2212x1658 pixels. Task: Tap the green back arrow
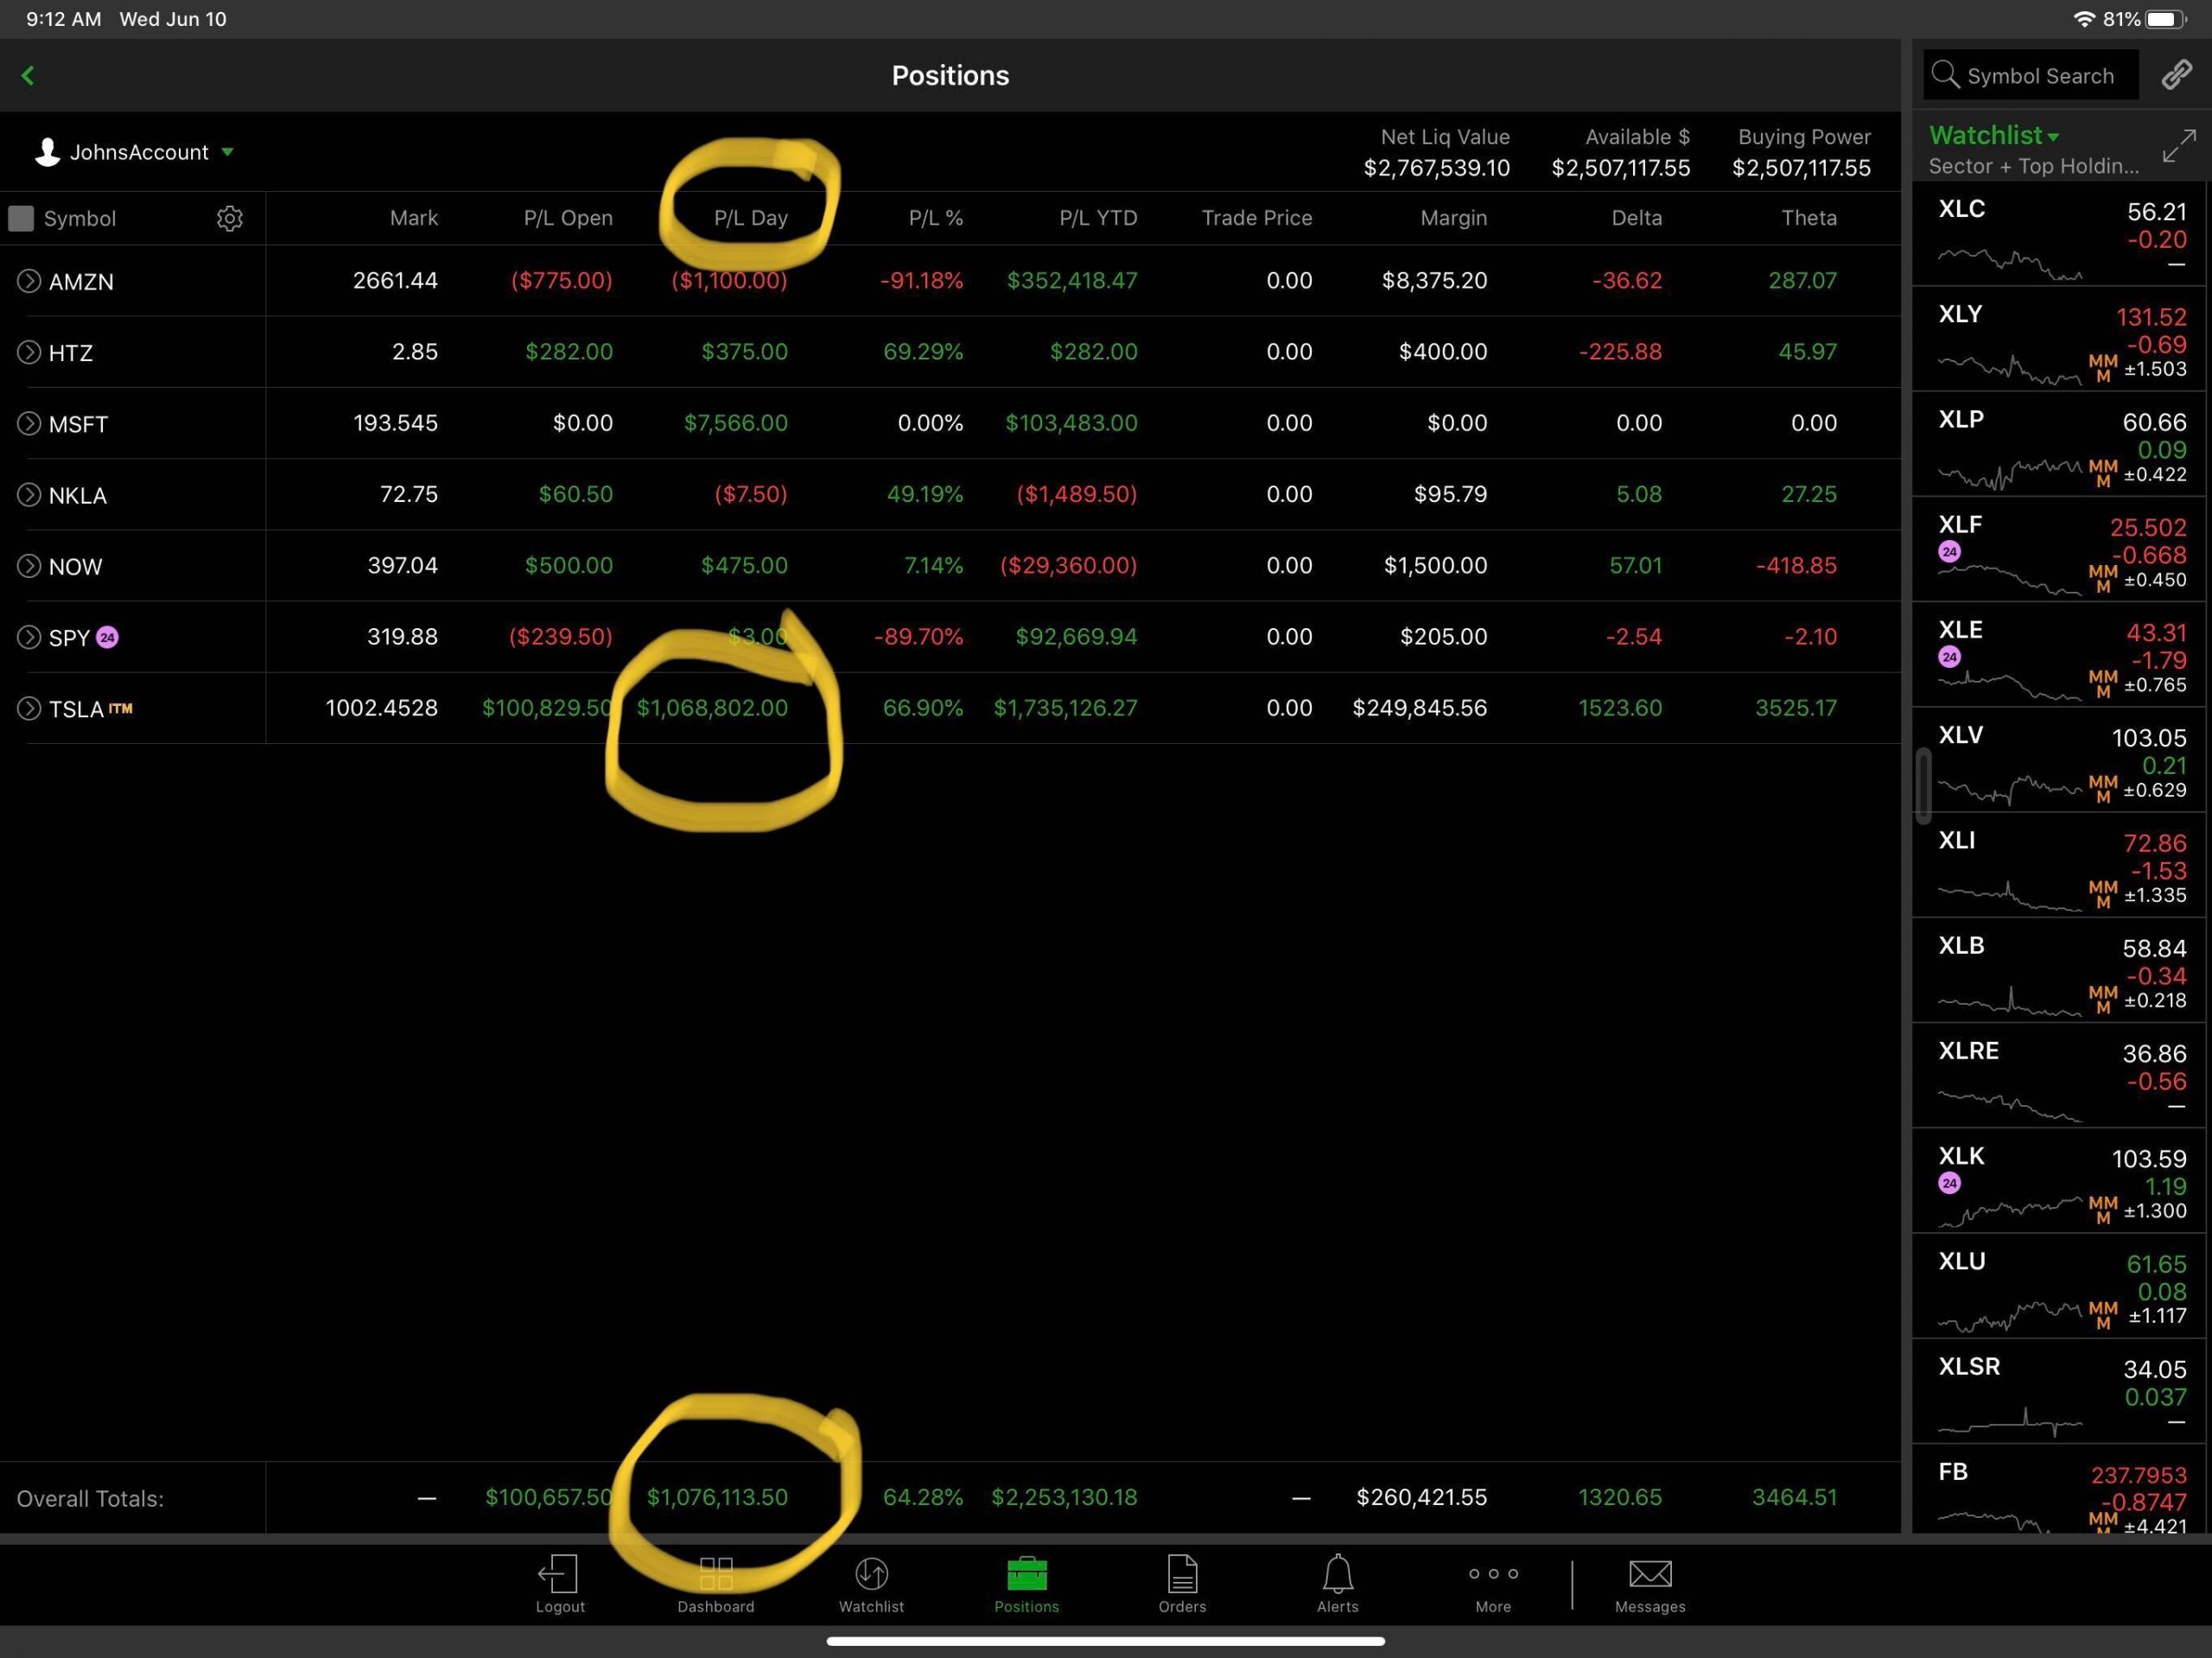28,75
